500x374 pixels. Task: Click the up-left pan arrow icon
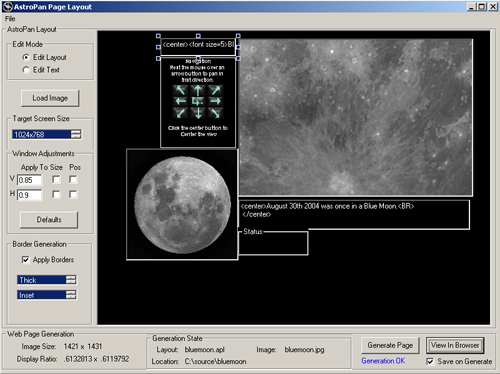tap(180, 90)
